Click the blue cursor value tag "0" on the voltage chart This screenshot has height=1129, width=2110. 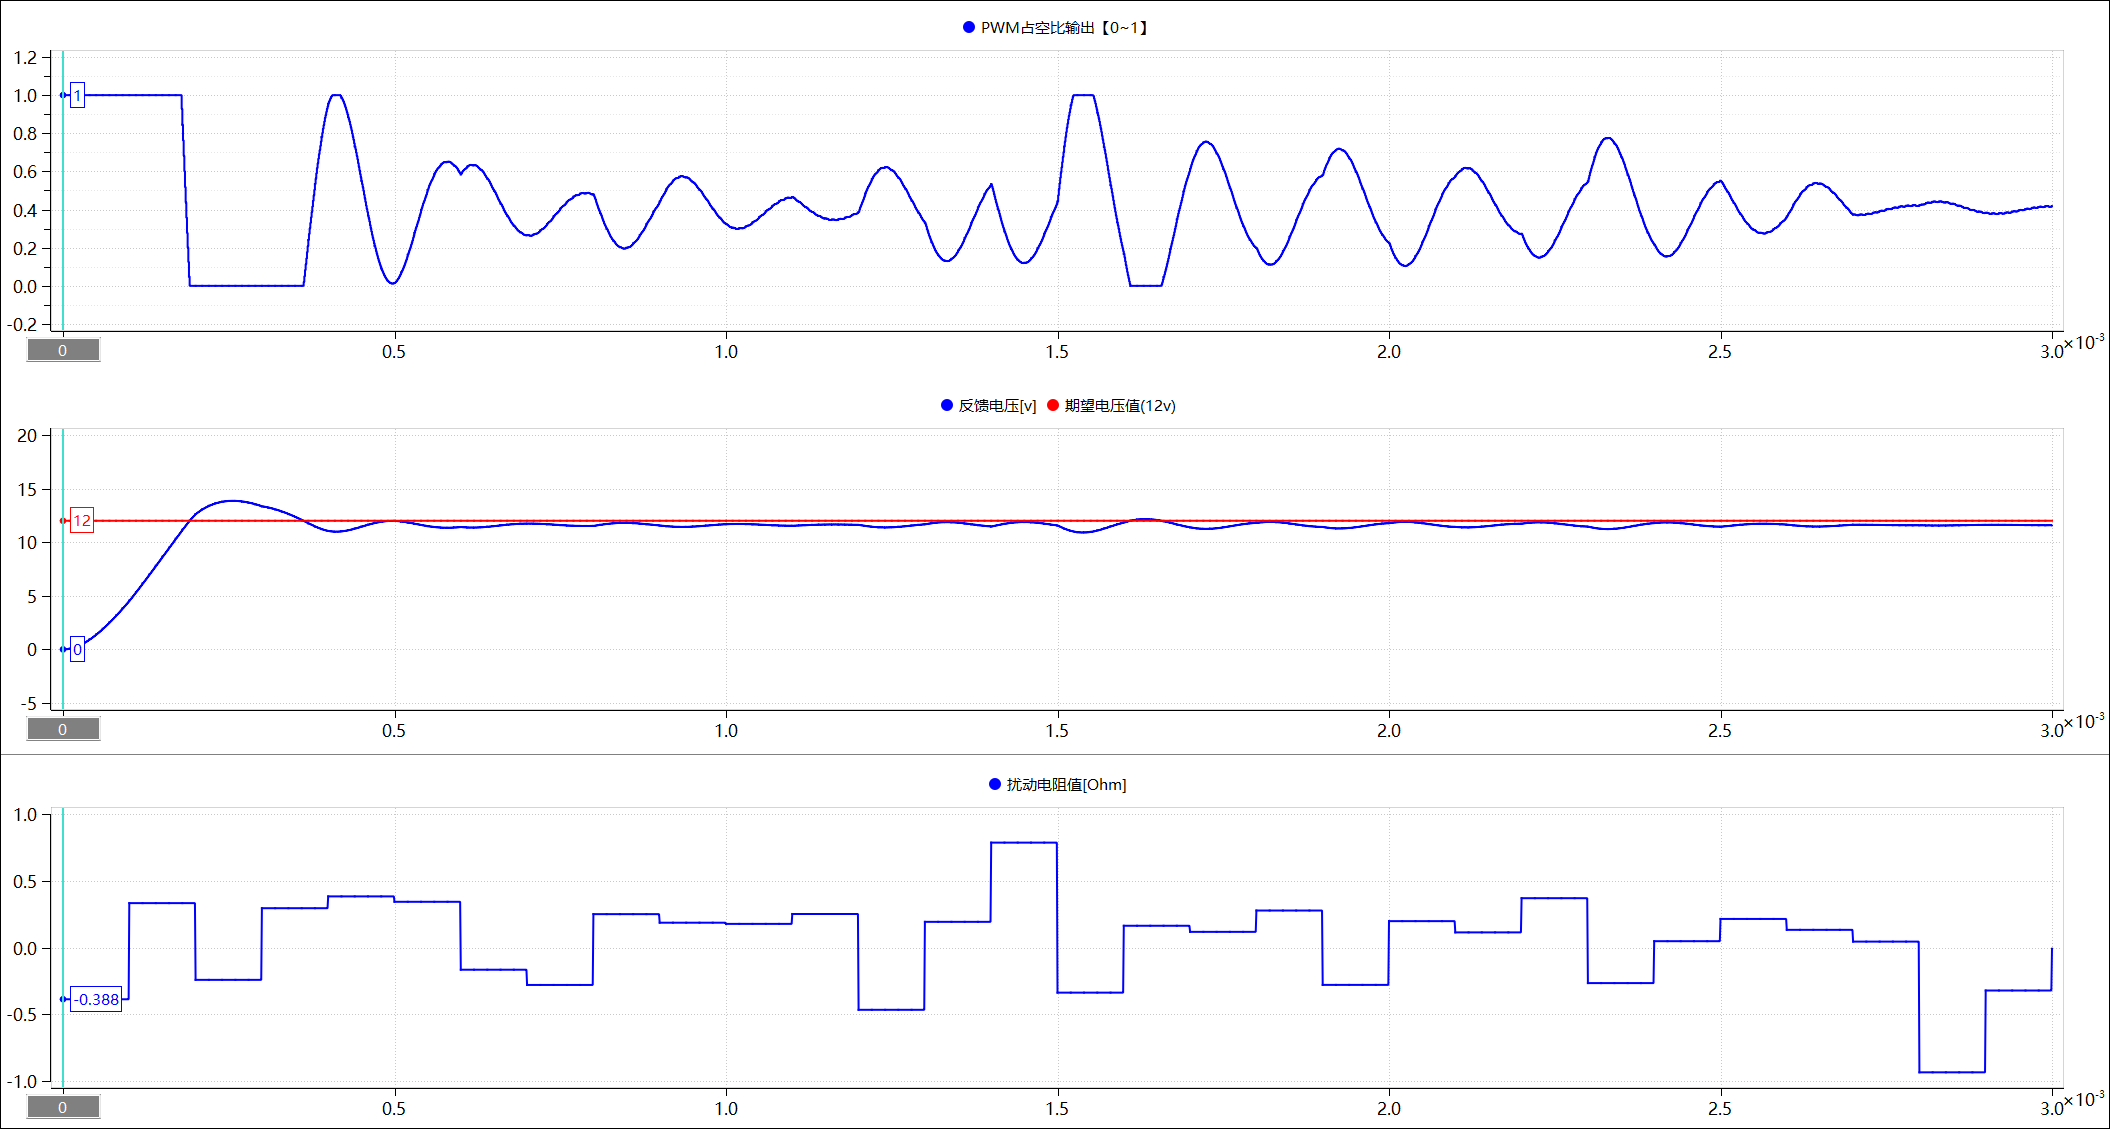(77, 649)
